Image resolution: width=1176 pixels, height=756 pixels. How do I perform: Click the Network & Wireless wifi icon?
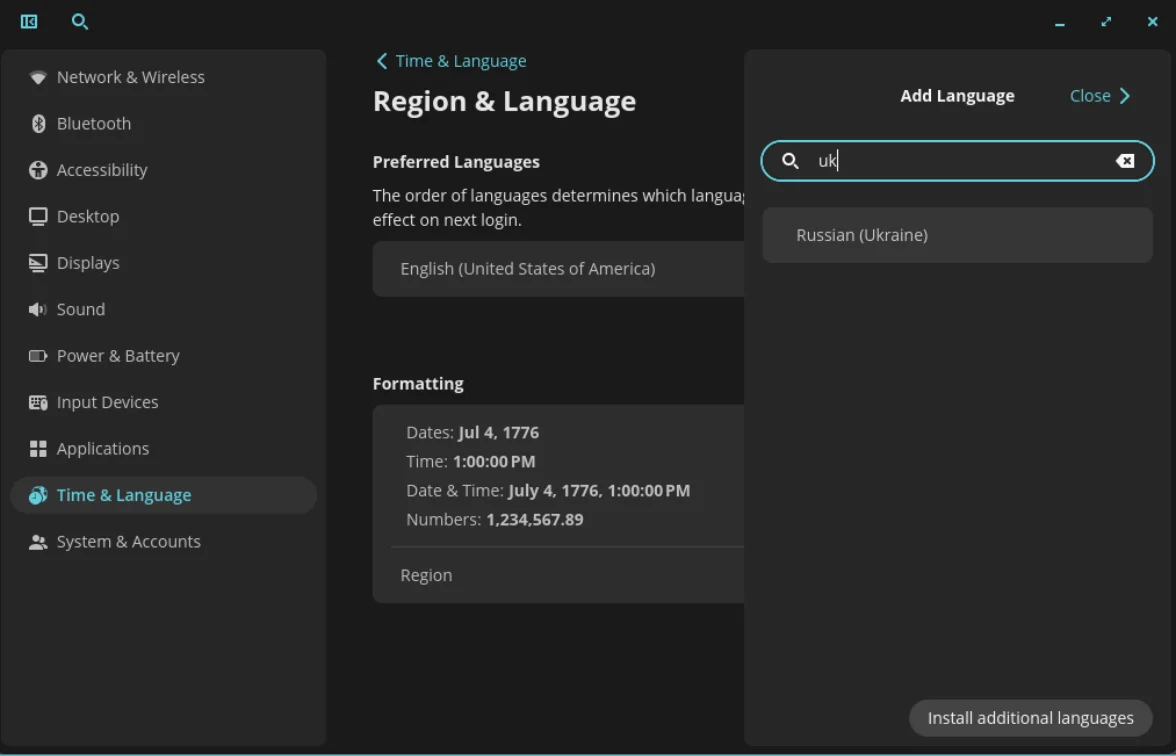[x=38, y=77]
